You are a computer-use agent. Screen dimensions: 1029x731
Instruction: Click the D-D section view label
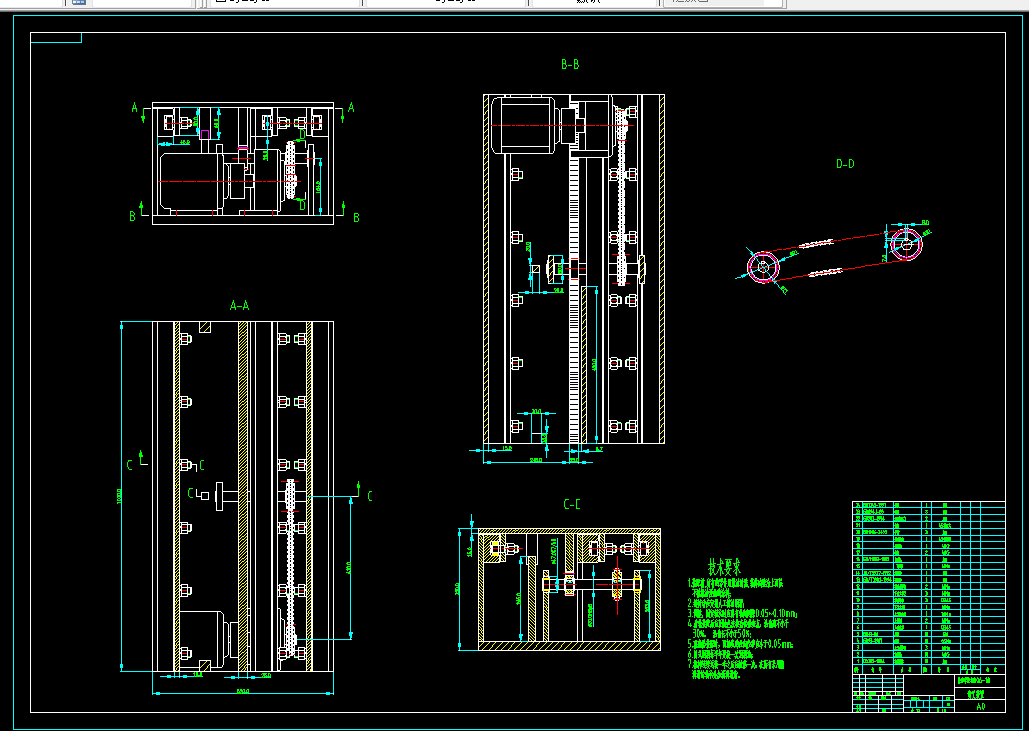pos(845,163)
